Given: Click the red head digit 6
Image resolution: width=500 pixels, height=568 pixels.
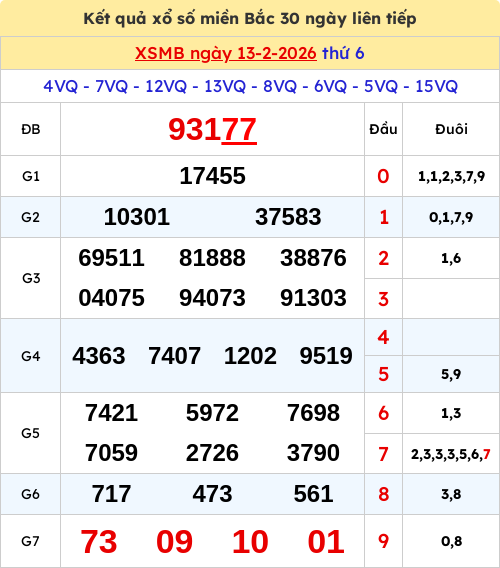Looking at the screenshot, I should [383, 413].
